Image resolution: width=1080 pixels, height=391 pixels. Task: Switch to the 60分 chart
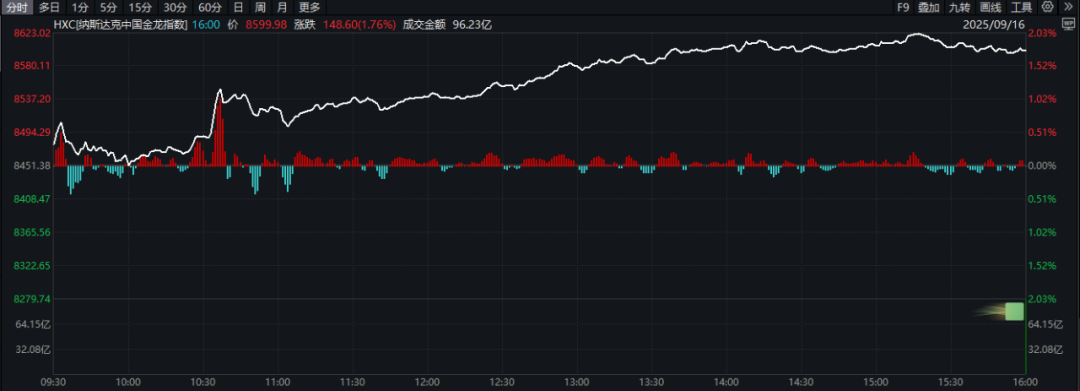pyautogui.click(x=209, y=8)
